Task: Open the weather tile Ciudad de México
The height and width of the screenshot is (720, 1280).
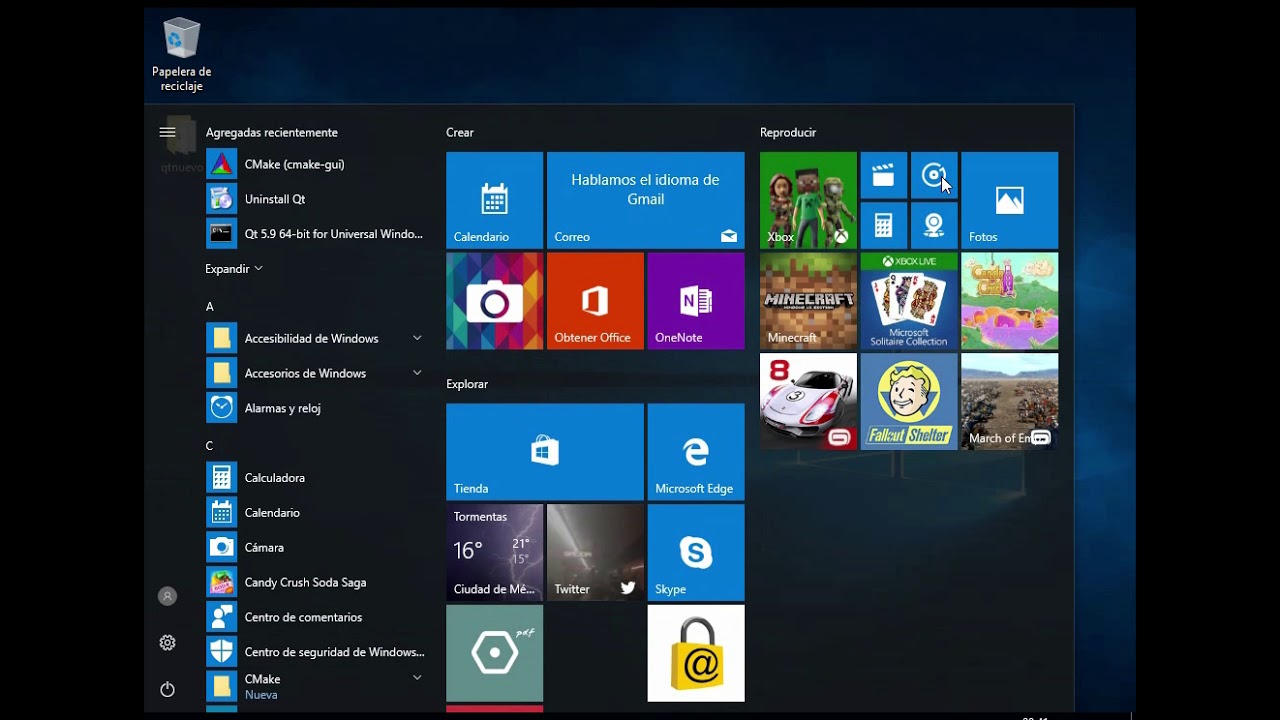Action: (494, 553)
